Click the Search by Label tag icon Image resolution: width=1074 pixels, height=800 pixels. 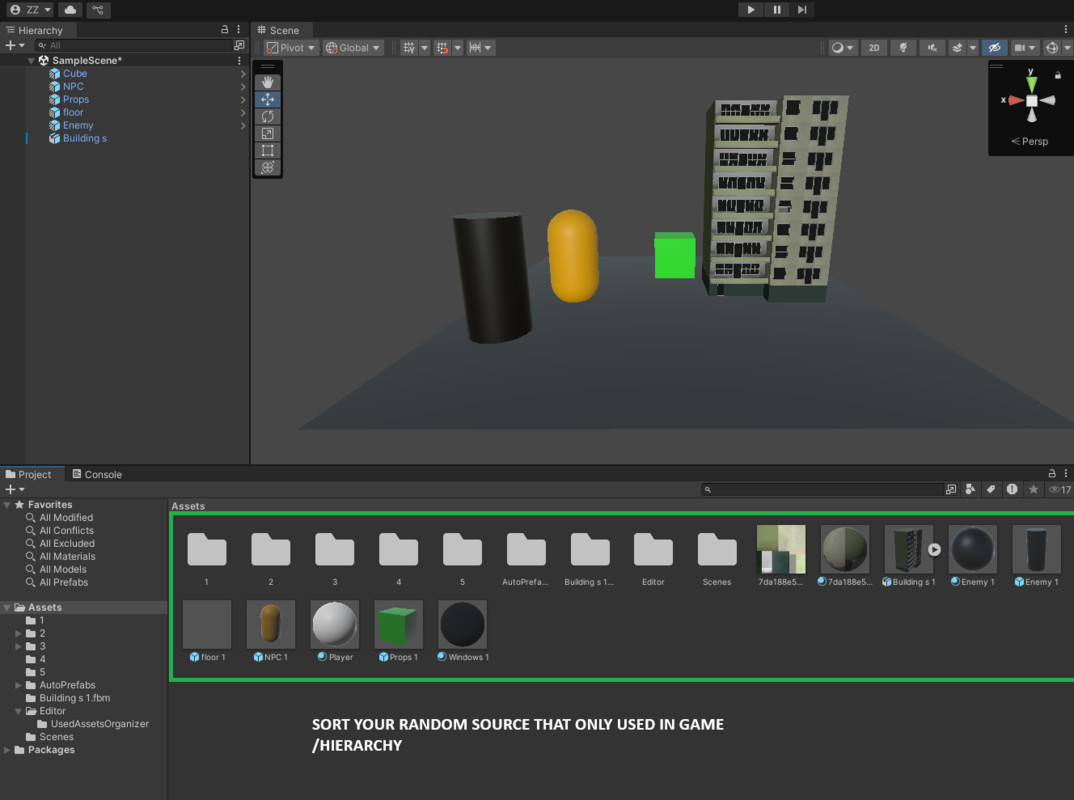click(991, 490)
